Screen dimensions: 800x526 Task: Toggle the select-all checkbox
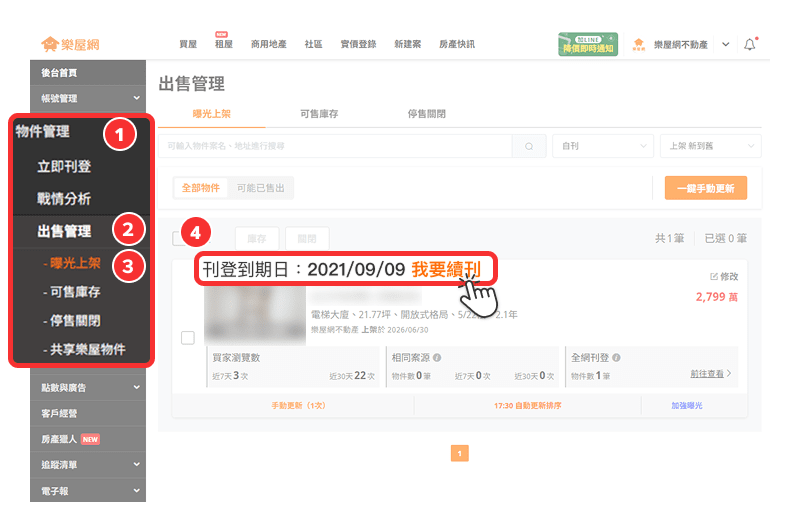coord(179,238)
